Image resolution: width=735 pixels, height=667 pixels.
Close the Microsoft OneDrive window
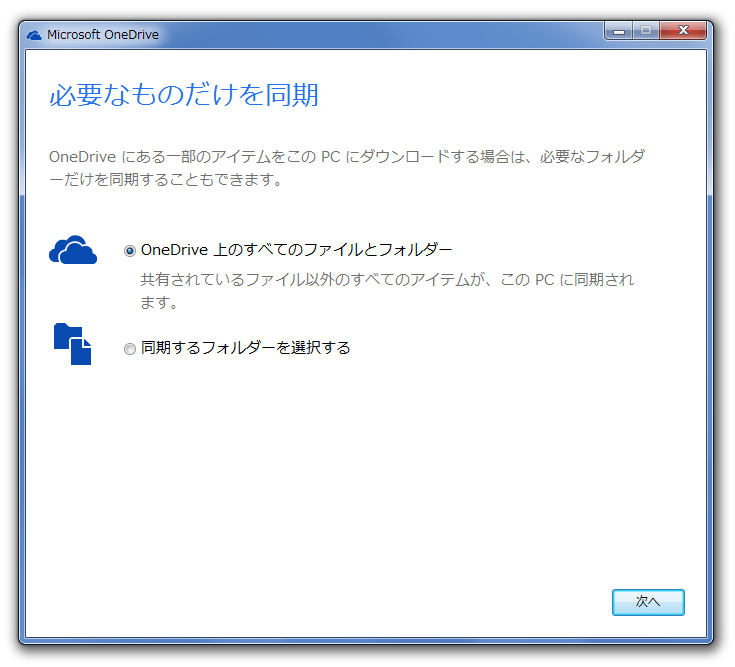683,30
